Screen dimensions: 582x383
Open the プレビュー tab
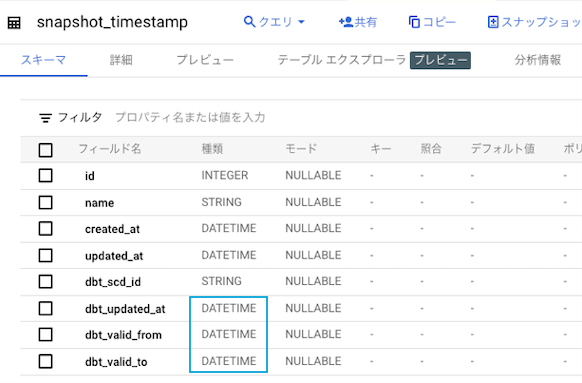(x=205, y=60)
